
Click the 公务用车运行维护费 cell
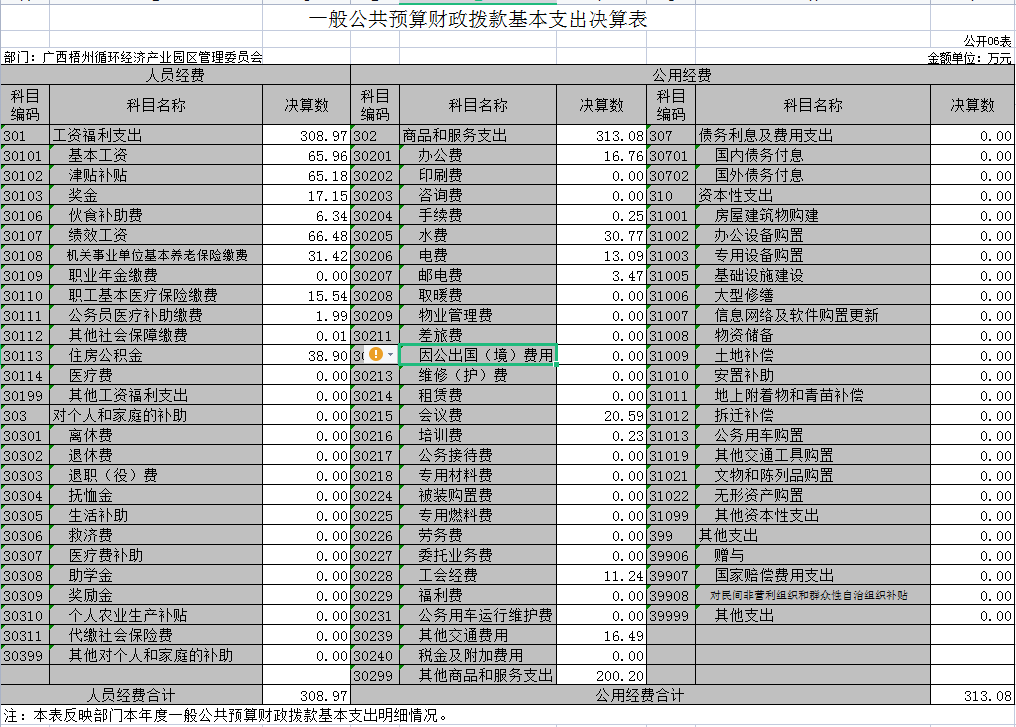point(478,616)
